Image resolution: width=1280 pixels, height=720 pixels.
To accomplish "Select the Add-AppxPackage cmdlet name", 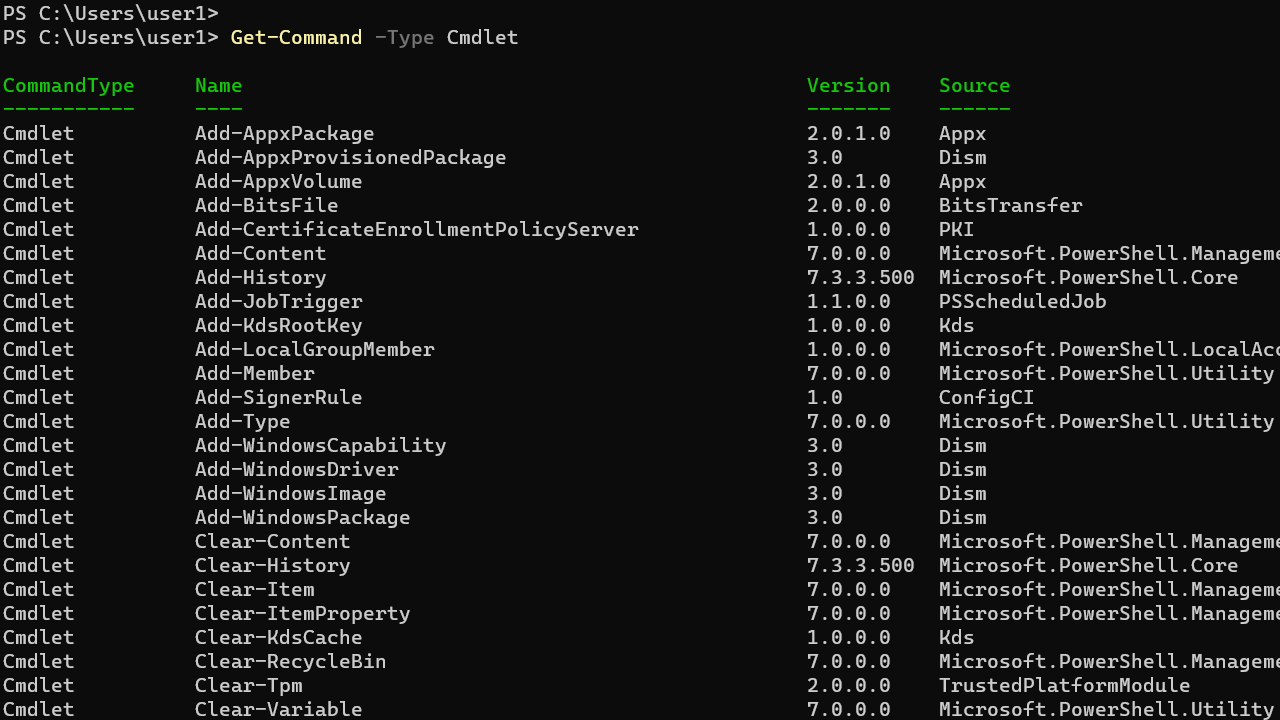I will (x=284, y=133).
